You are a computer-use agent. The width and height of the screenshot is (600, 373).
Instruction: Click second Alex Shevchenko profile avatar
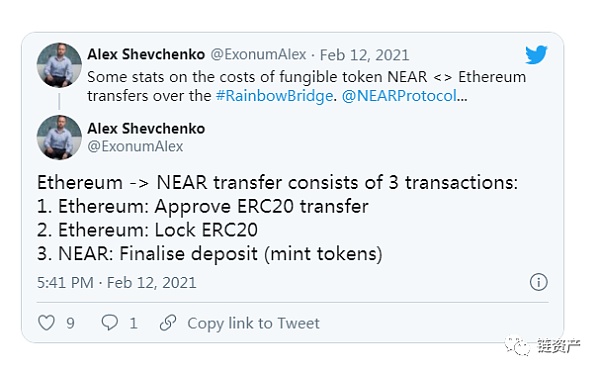point(59,137)
